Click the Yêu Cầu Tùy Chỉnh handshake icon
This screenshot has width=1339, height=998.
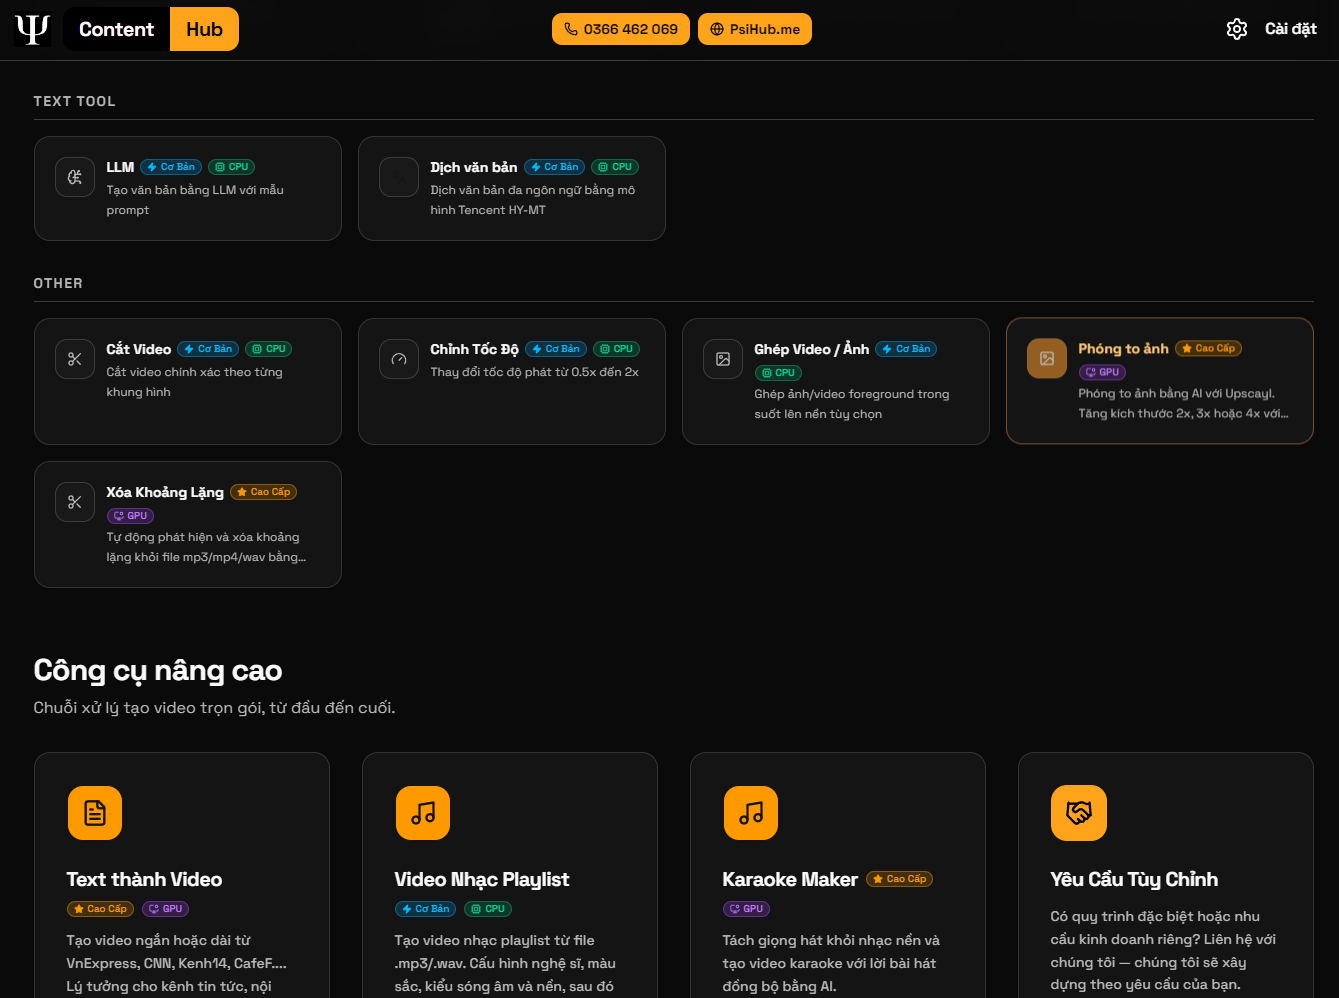point(1079,813)
